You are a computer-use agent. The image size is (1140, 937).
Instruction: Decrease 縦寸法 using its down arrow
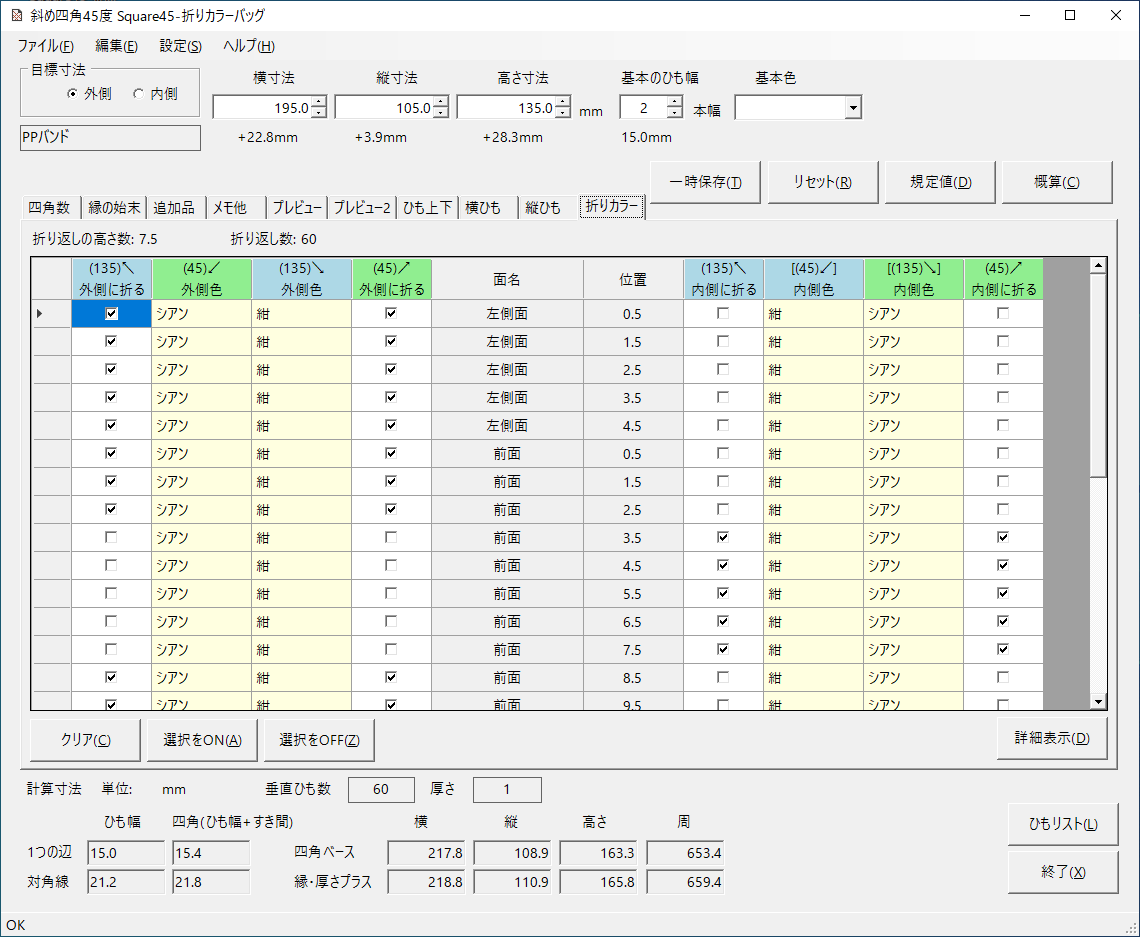441,113
